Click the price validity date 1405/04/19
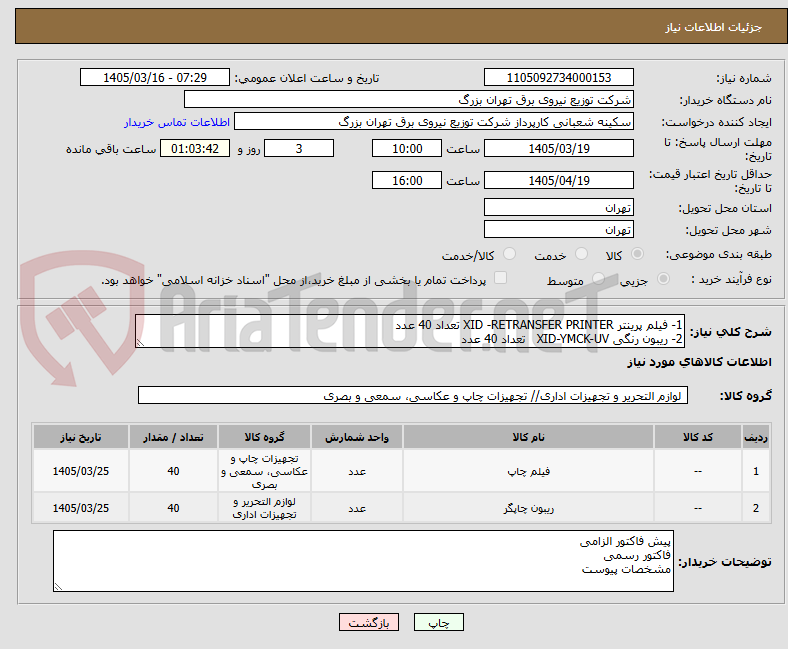The image size is (788, 649). click(x=559, y=180)
